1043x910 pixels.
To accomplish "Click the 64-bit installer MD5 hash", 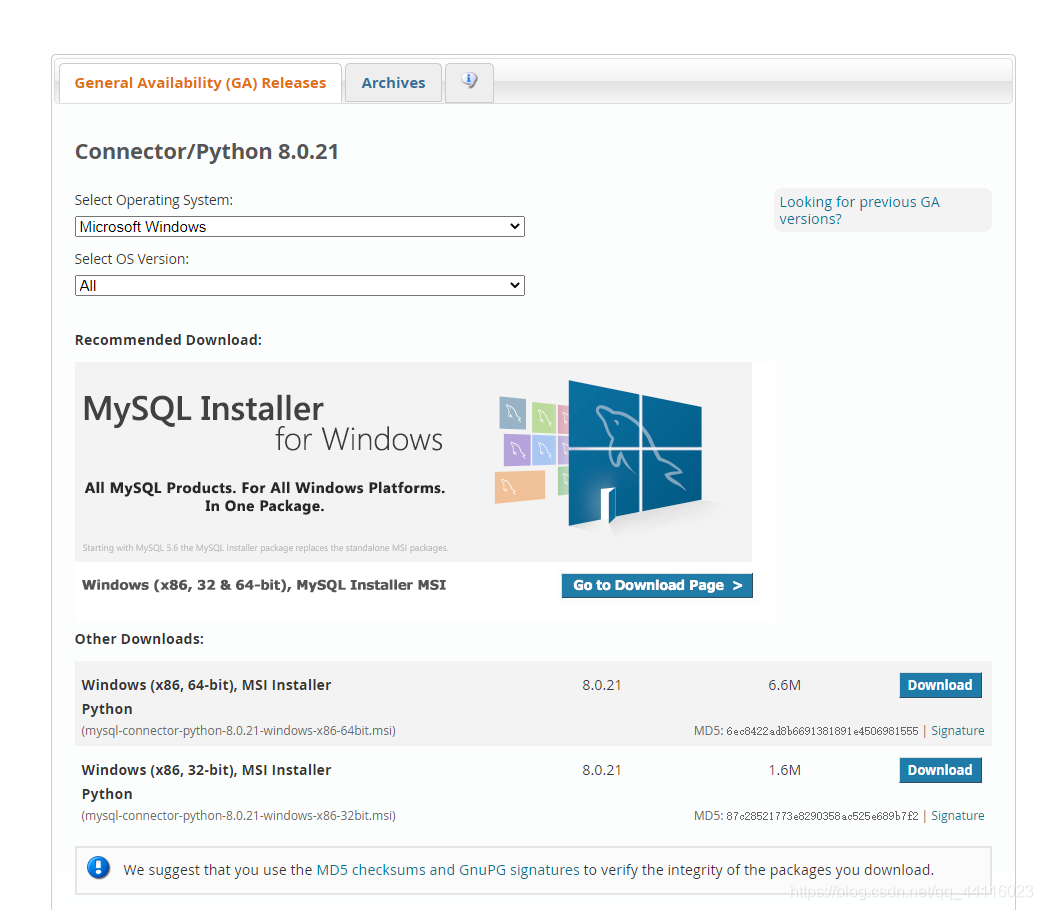I will pyautogui.click(x=822, y=731).
